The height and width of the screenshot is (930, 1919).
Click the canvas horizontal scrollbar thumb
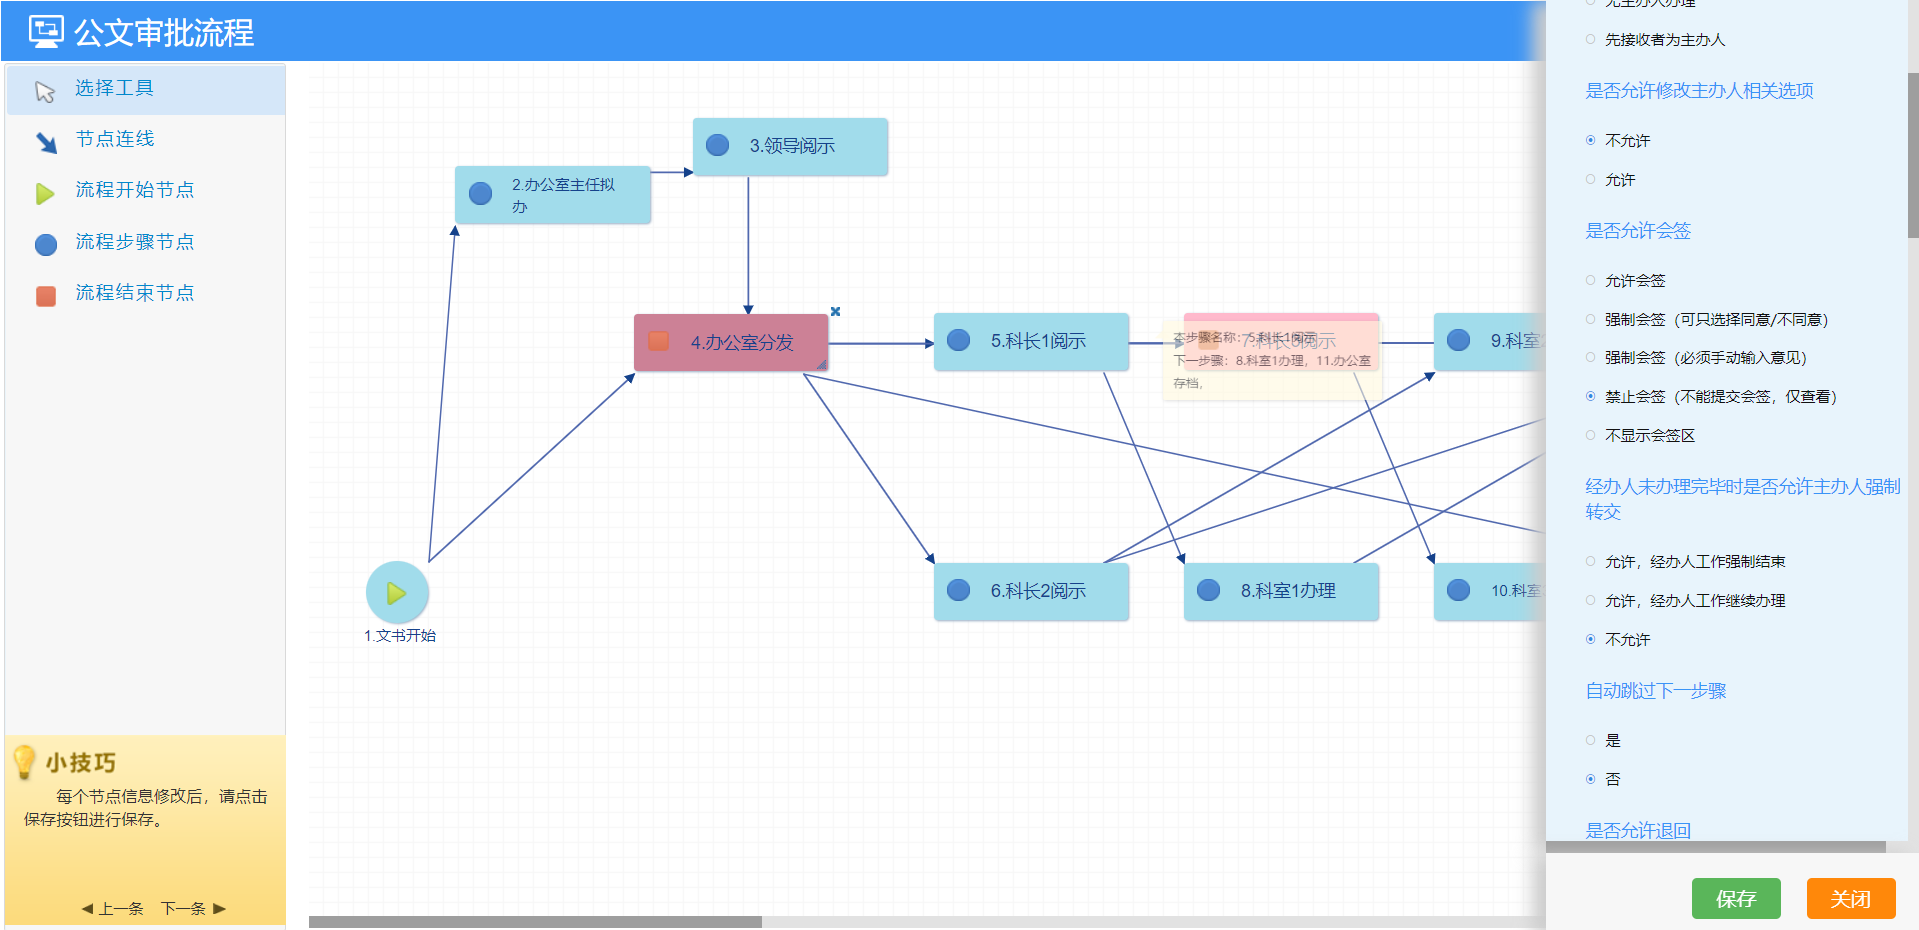[x=535, y=922]
